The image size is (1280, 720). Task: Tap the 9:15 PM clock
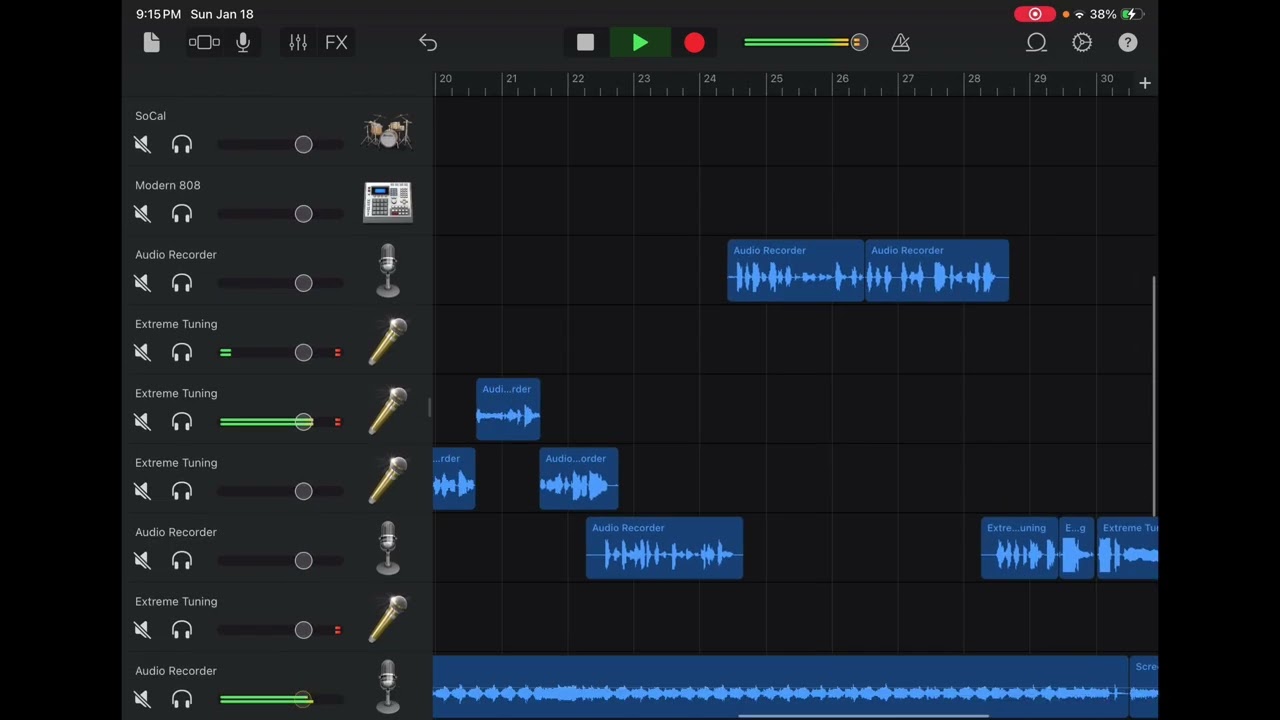pyautogui.click(x=159, y=14)
